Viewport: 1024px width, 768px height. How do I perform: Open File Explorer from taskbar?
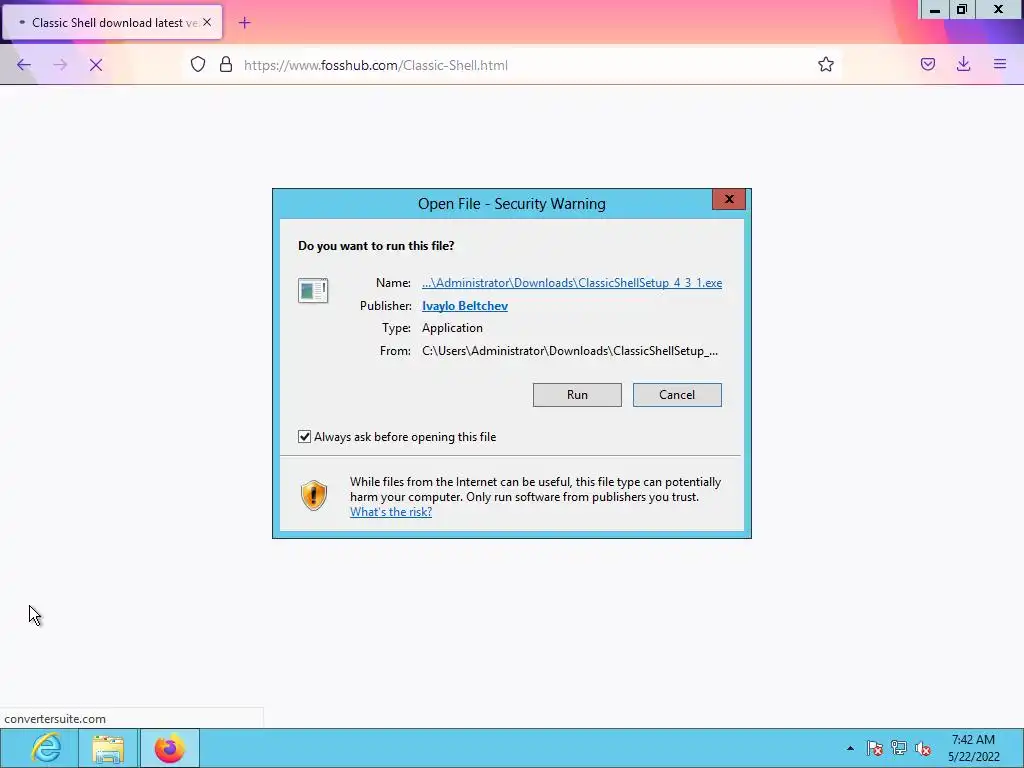[108, 748]
